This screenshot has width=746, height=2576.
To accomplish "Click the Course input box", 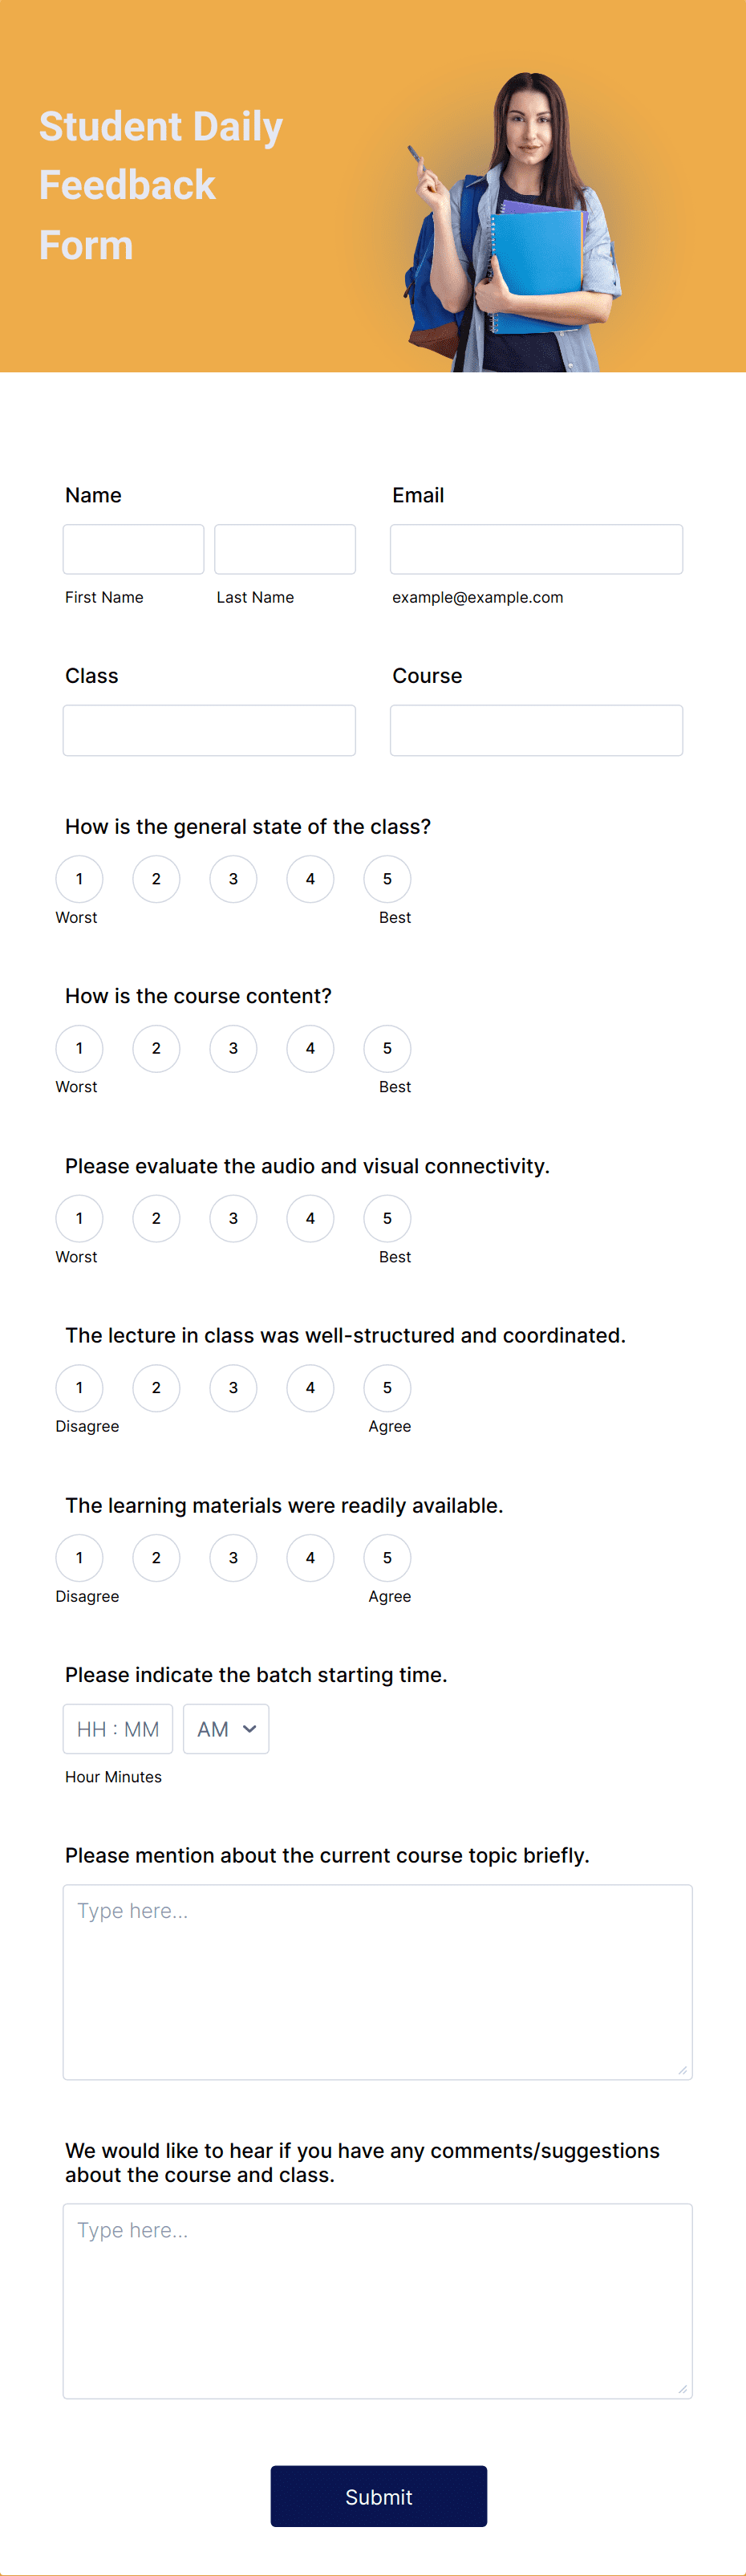I will click(x=536, y=730).
